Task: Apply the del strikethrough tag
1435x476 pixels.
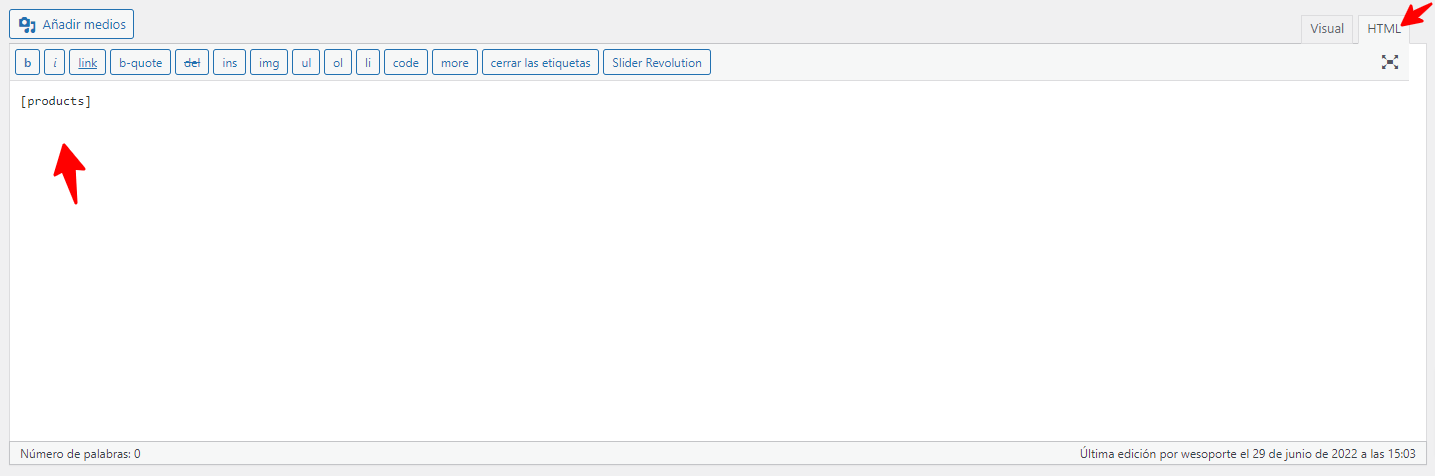Action: [x=192, y=63]
